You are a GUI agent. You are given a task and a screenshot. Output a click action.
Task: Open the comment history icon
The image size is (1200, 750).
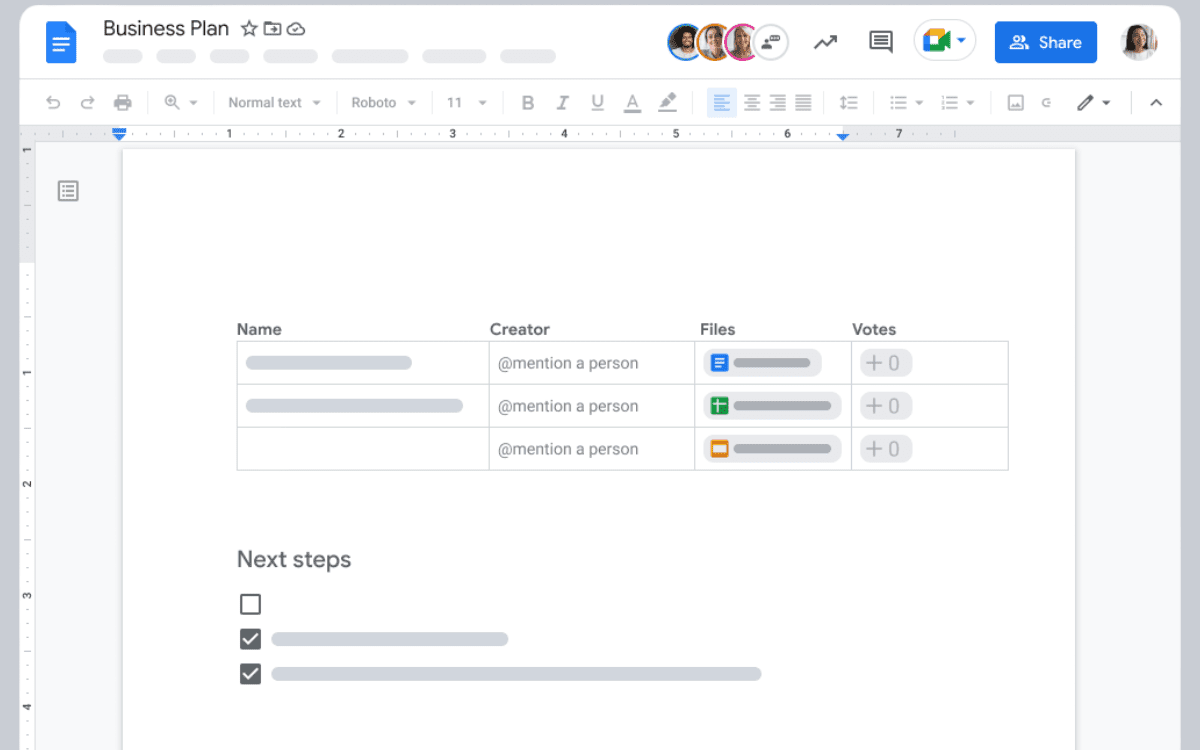881,42
